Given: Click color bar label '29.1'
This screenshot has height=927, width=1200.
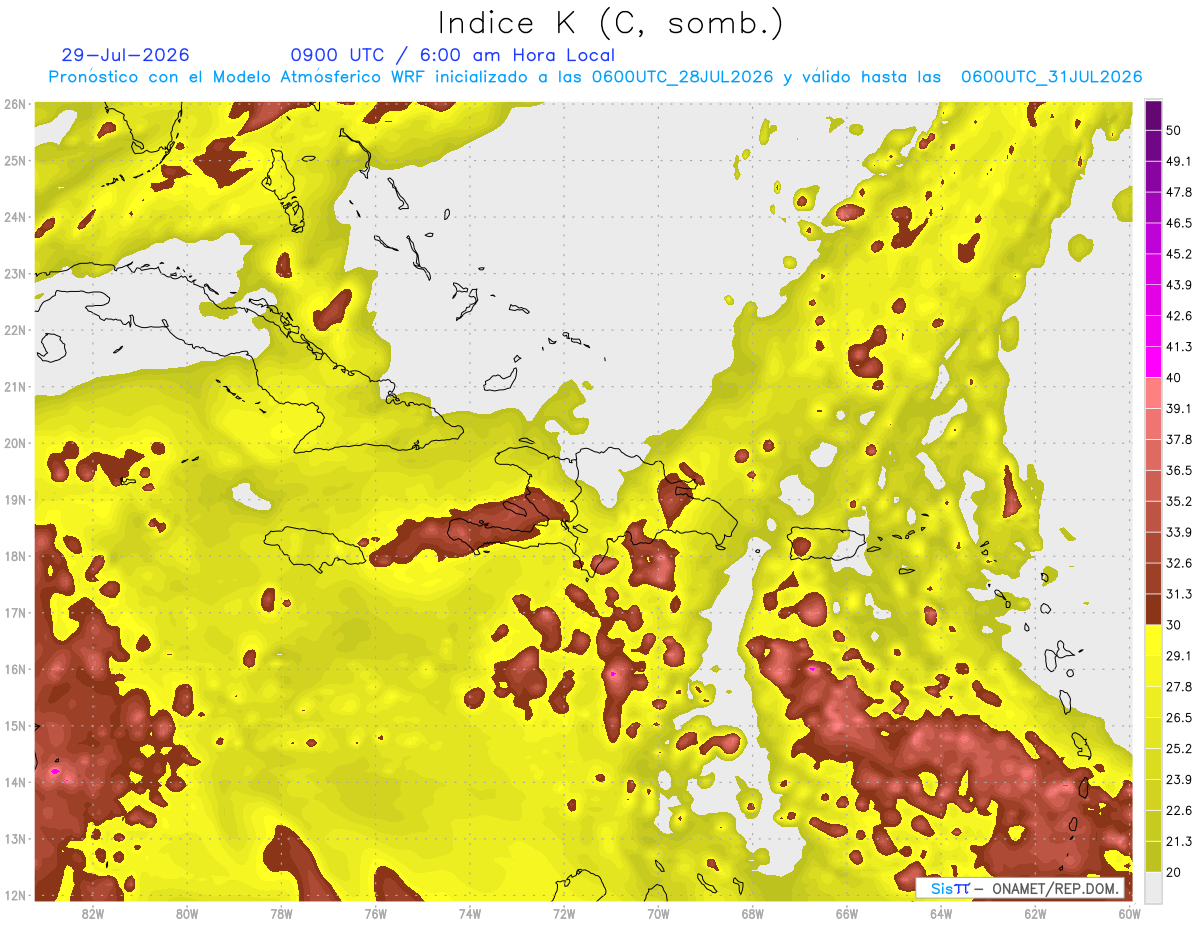Looking at the screenshot, I should [x=1178, y=656].
